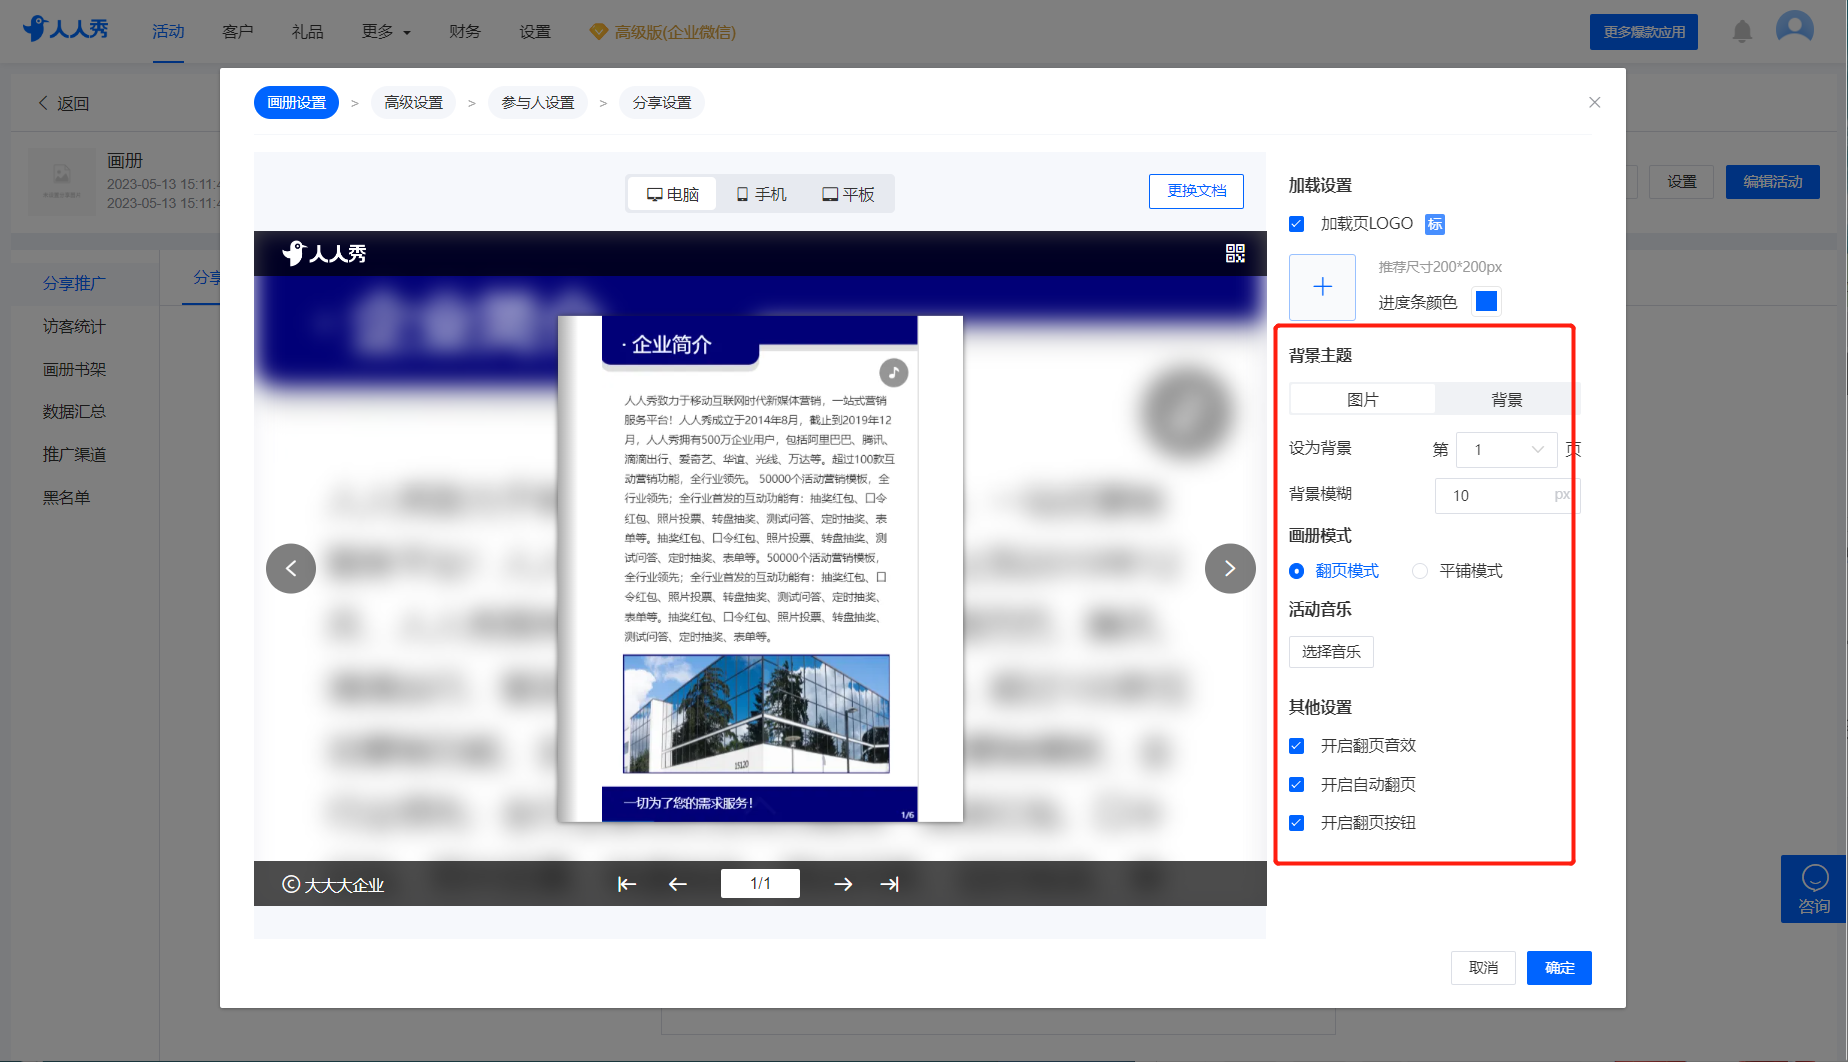The height and width of the screenshot is (1062, 1848).
Task: Open the notification bell
Action: [1742, 32]
